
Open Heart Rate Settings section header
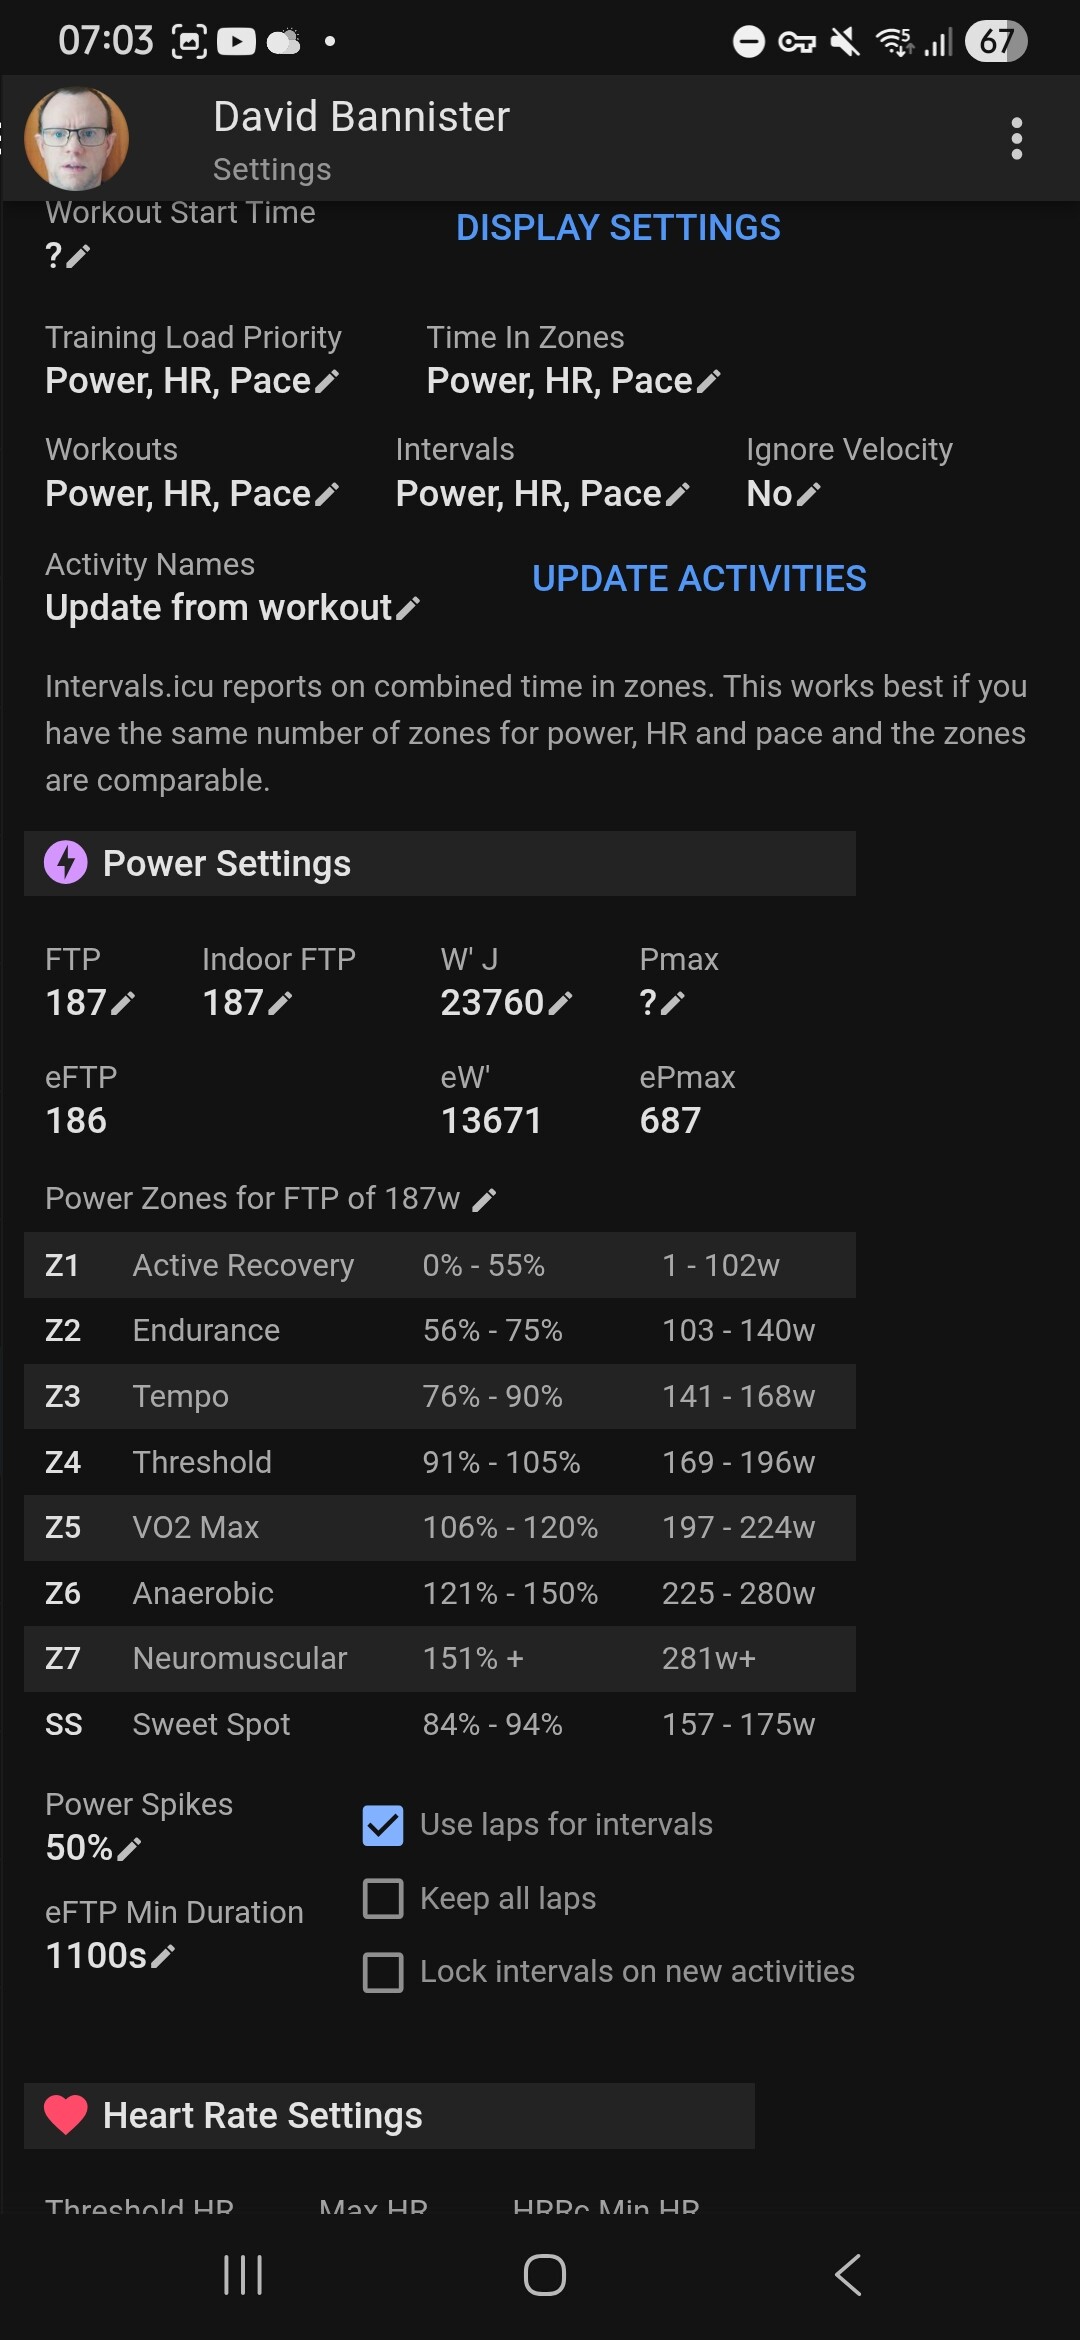pyautogui.click(x=389, y=2115)
